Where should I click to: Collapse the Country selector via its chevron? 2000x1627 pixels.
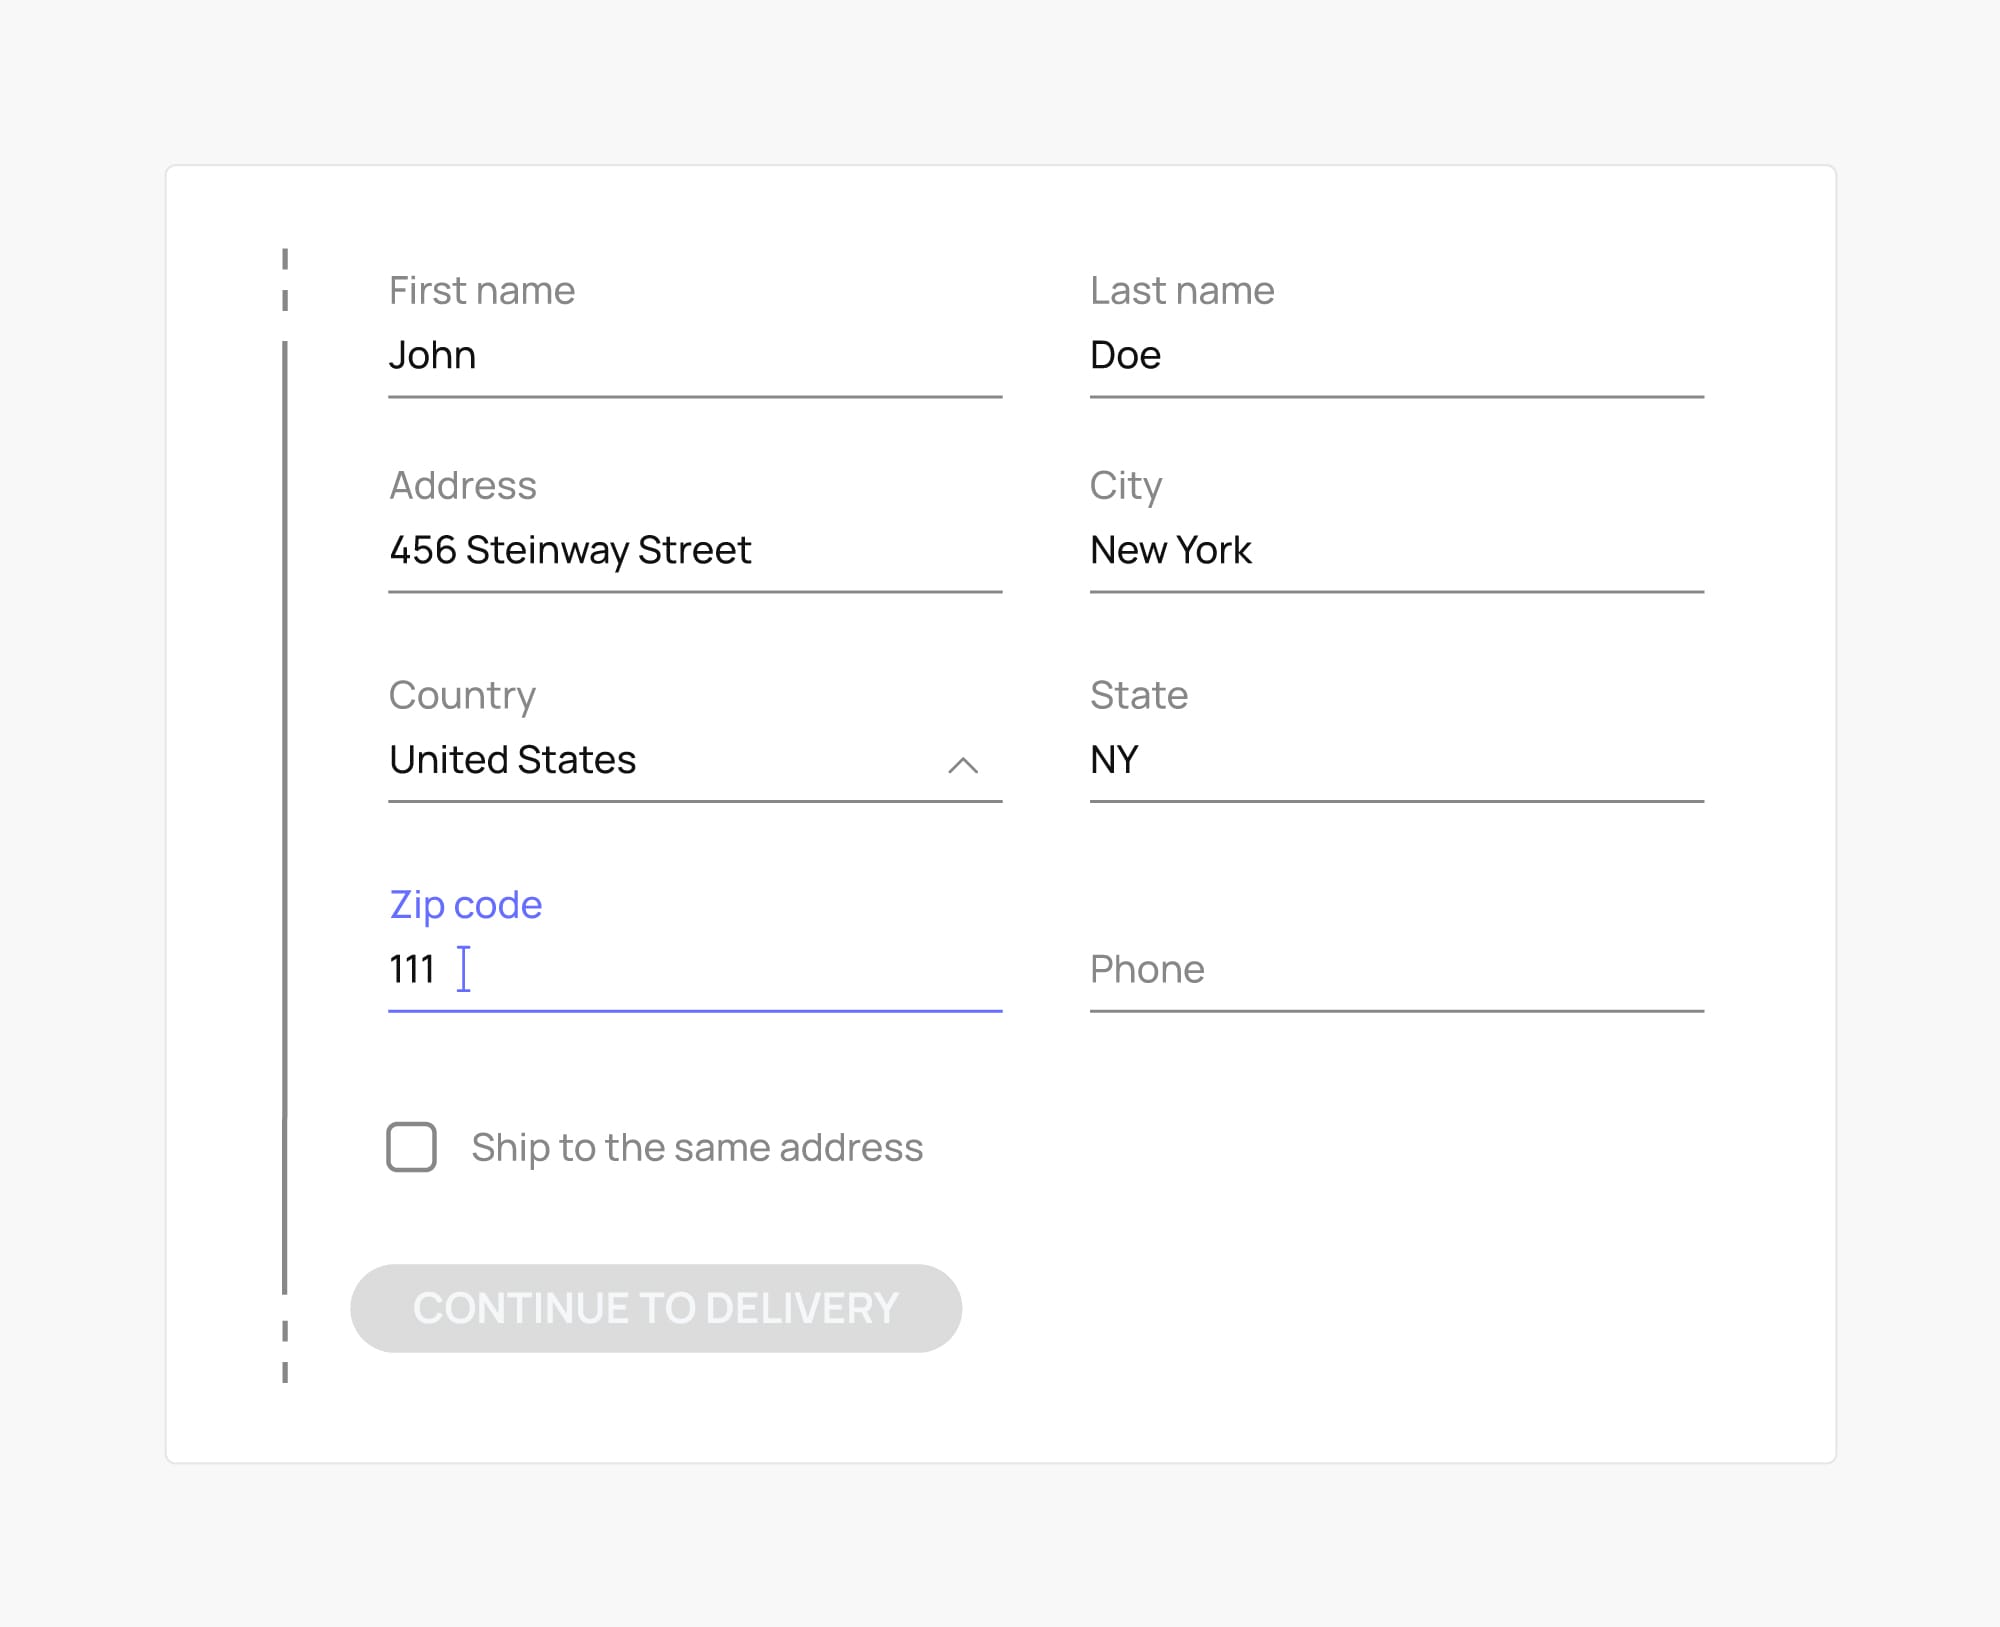963,765
